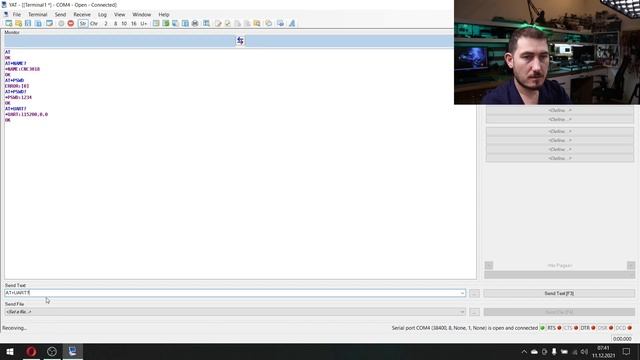640x360 pixels.
Task: Click the green connection state indicator
Action: (x=542, y=328)
